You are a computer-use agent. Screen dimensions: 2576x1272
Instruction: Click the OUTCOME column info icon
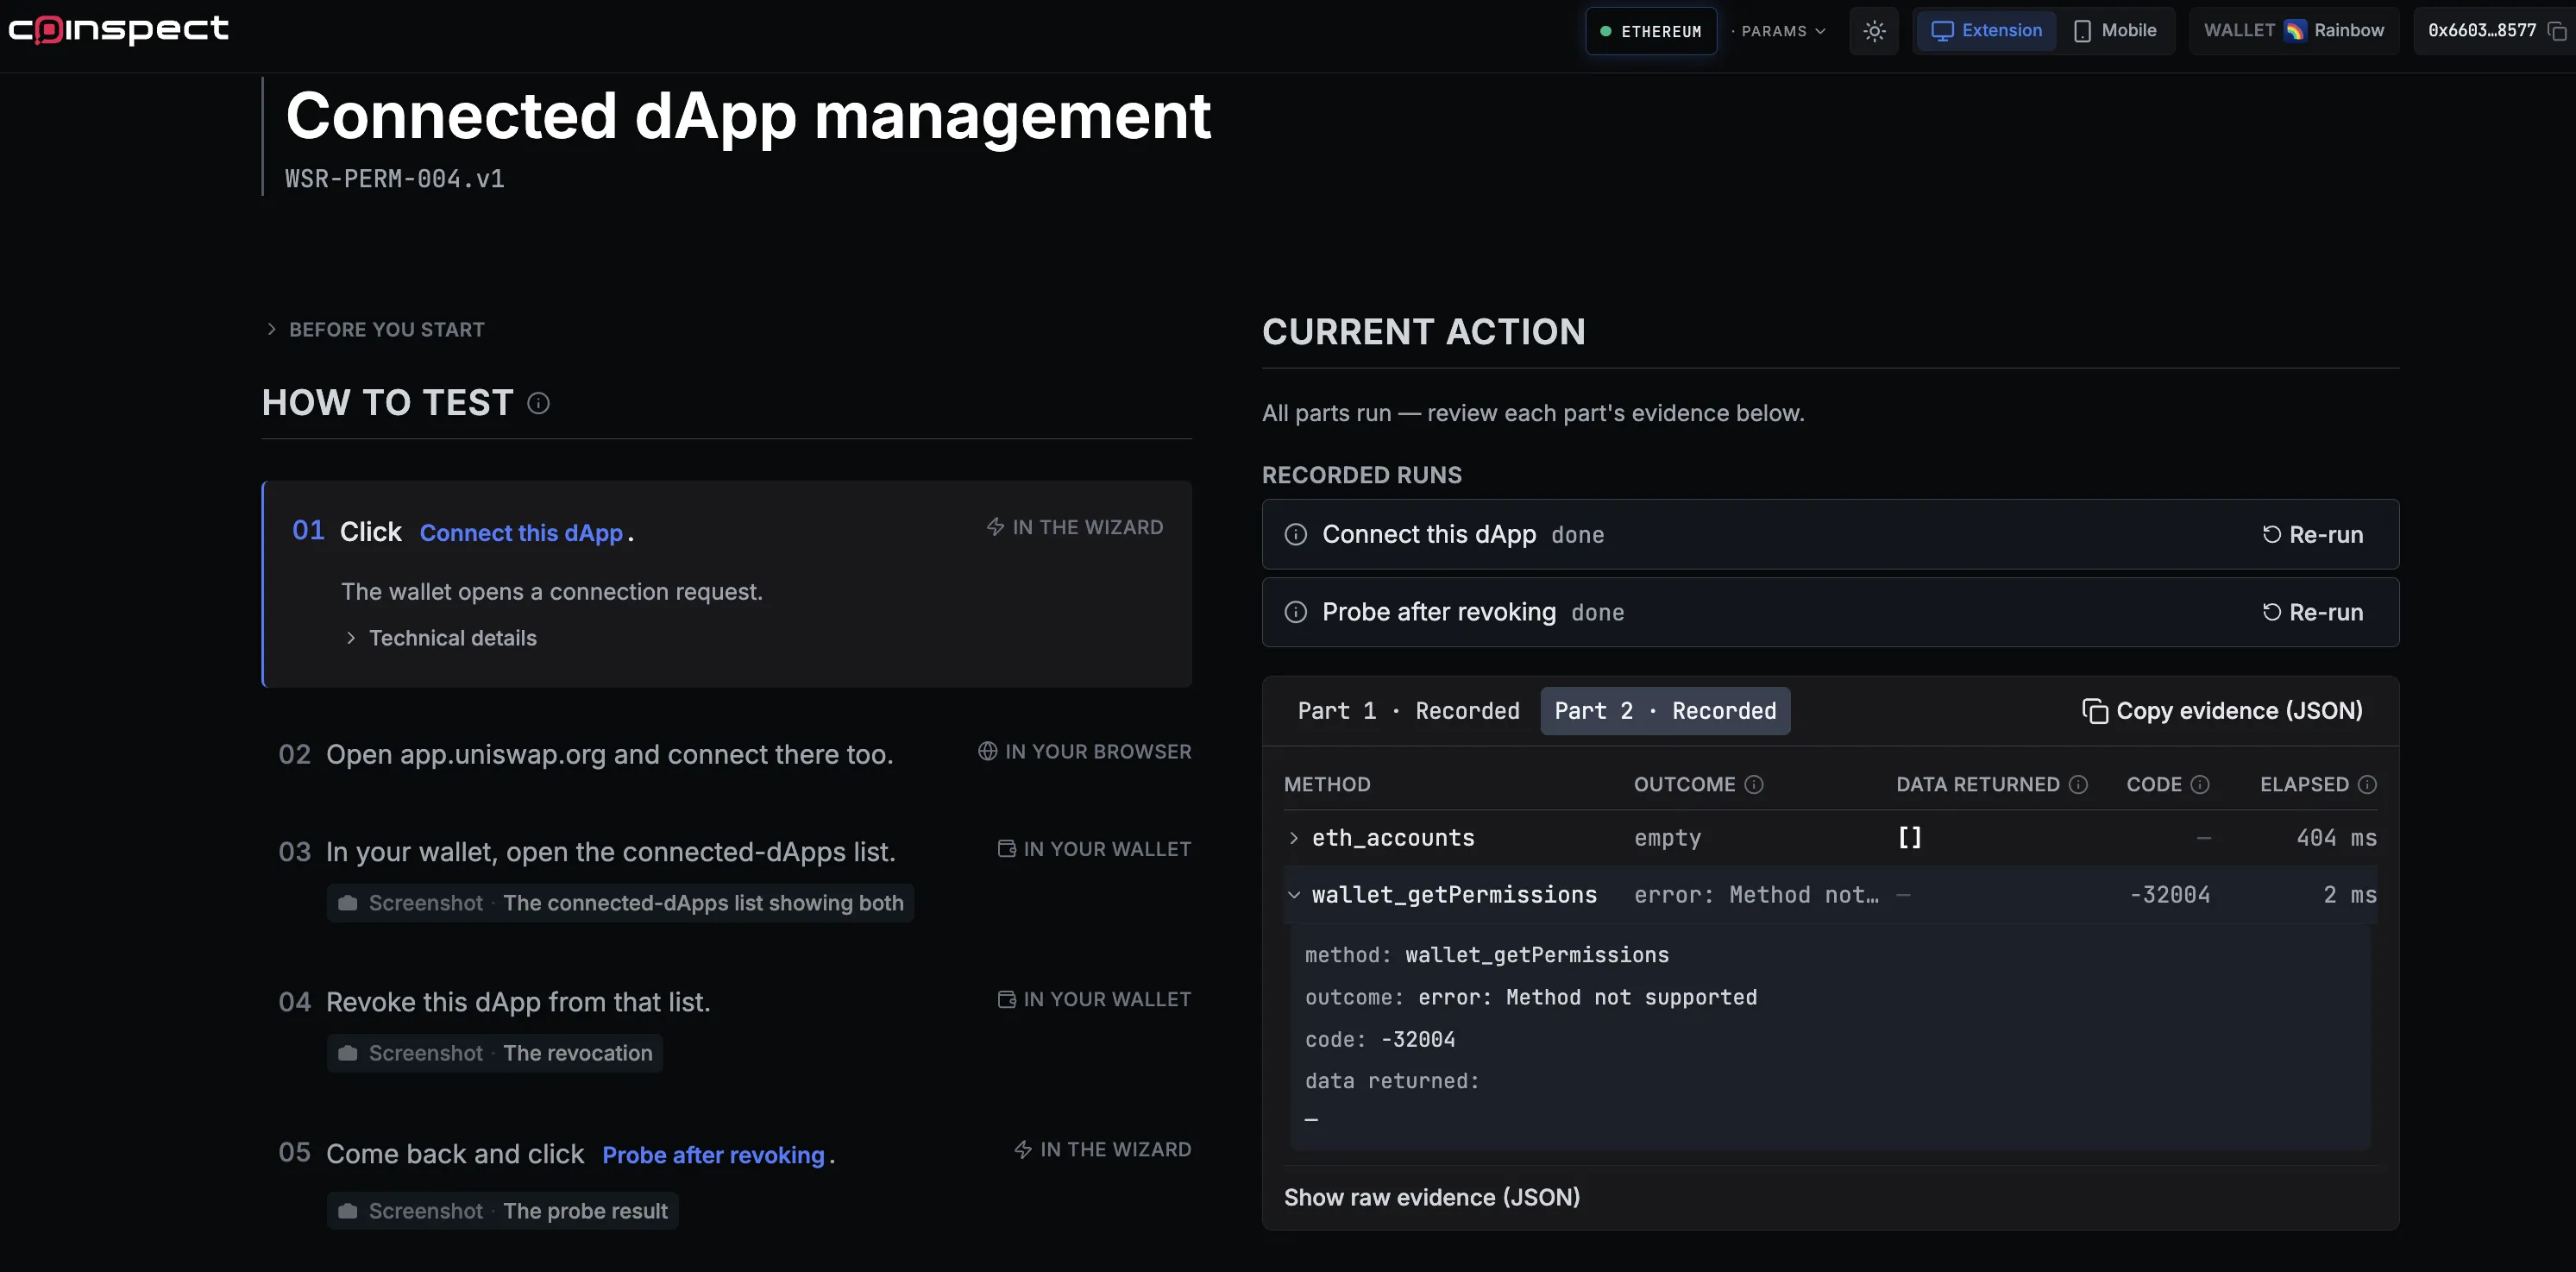click(1754, 784)
